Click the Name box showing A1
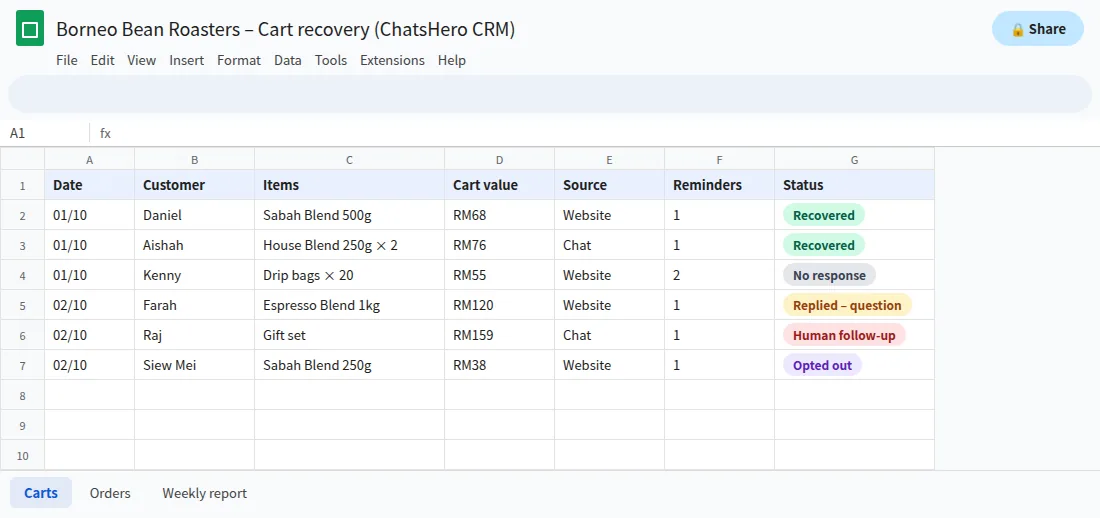Viewport: 1100px width, 518px height. [x=45, y=133]
